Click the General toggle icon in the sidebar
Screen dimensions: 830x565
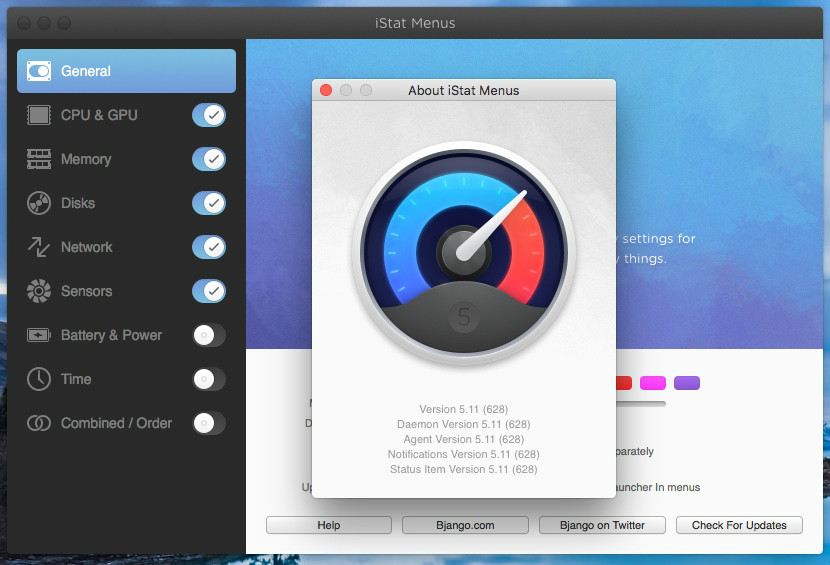[39, 71]
